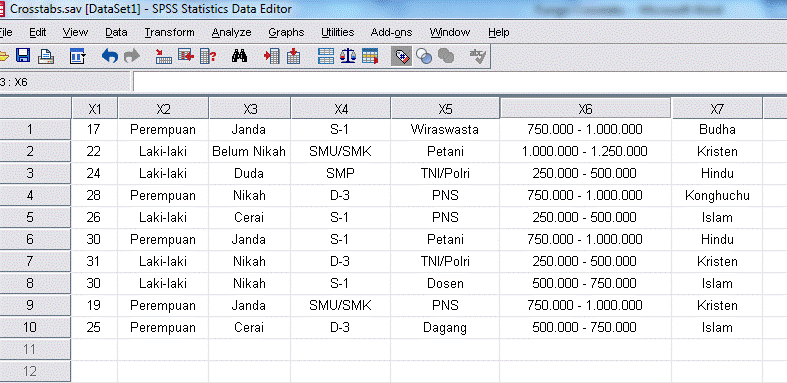The height and width of the screenshot is (383, 787).
Task: Click the cell containing SMP
Action: tap(340, 174)
